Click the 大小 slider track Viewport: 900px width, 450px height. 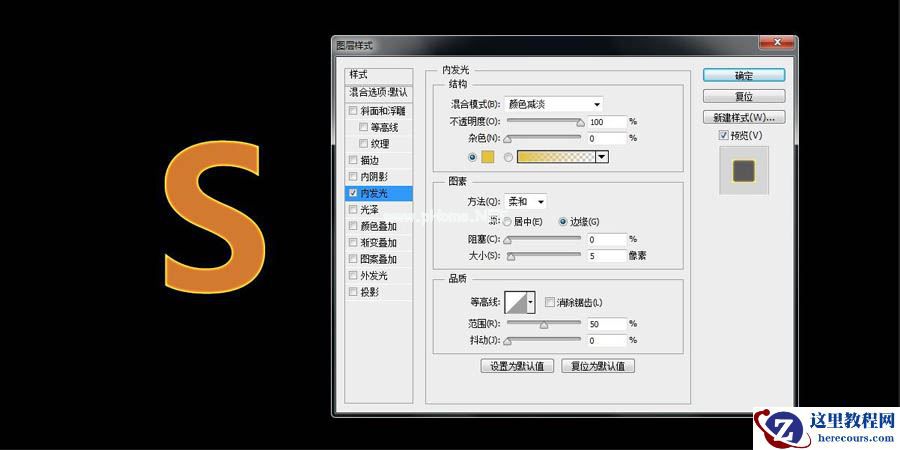[x=543, y=255]
